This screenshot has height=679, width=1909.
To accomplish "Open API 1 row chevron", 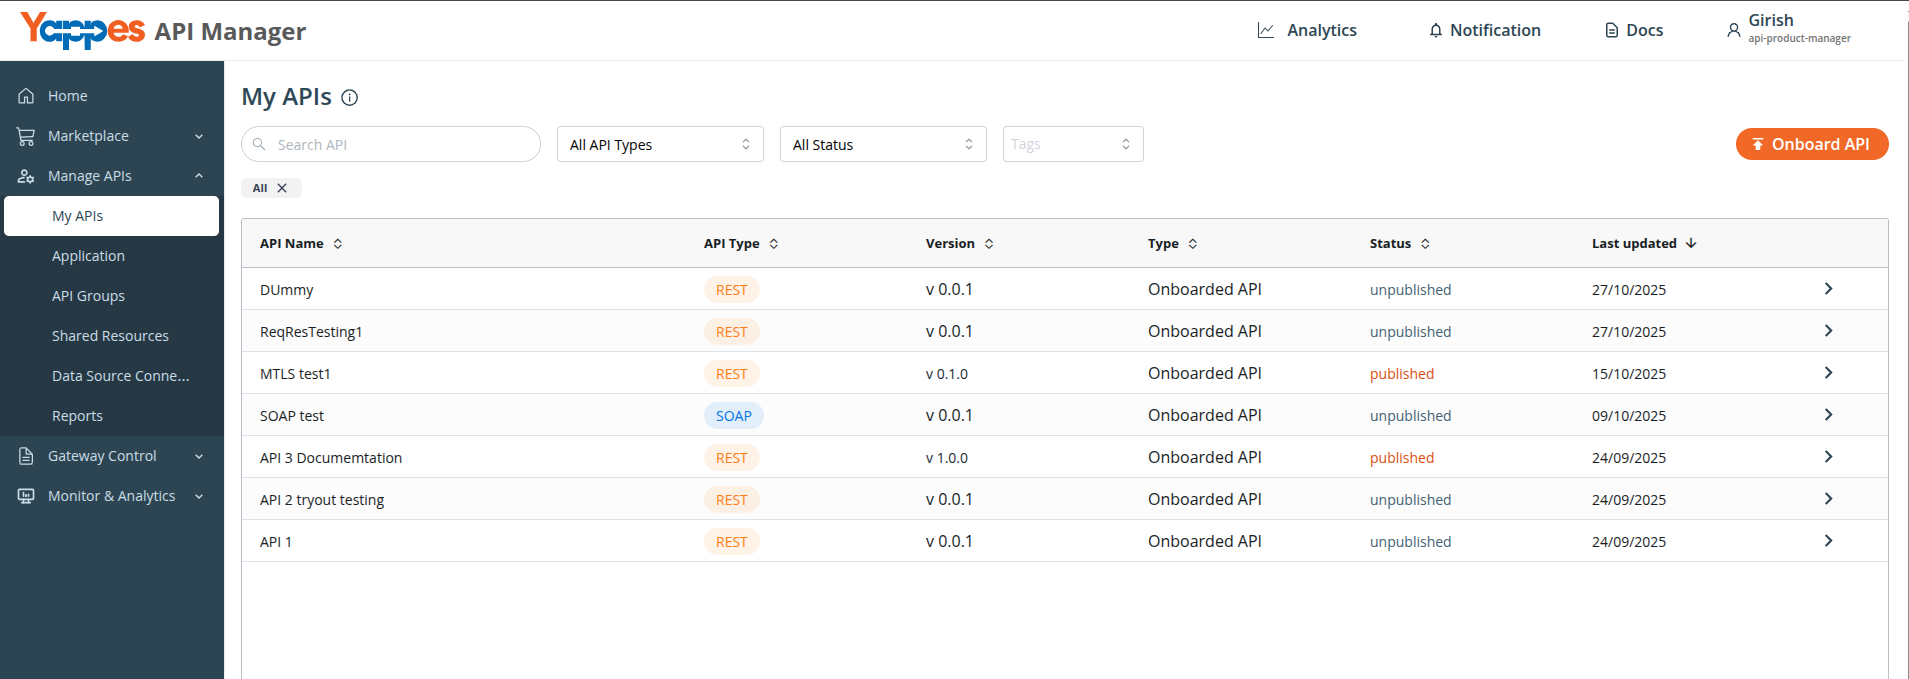I will coord(1828,541).
